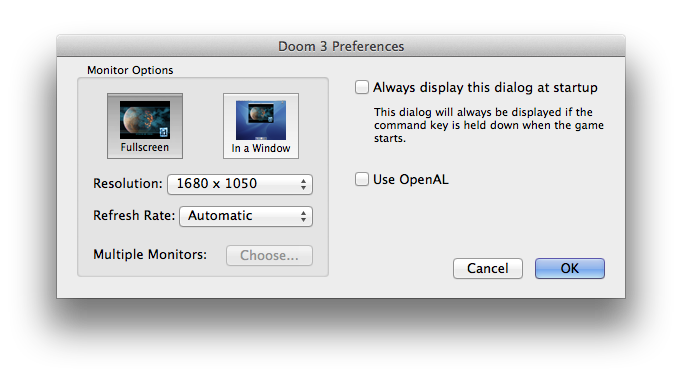Select the Fullscreen display mode icon
Image resolution: width=682 pixels, height=377 pixels.
click(x=145, y=126)
